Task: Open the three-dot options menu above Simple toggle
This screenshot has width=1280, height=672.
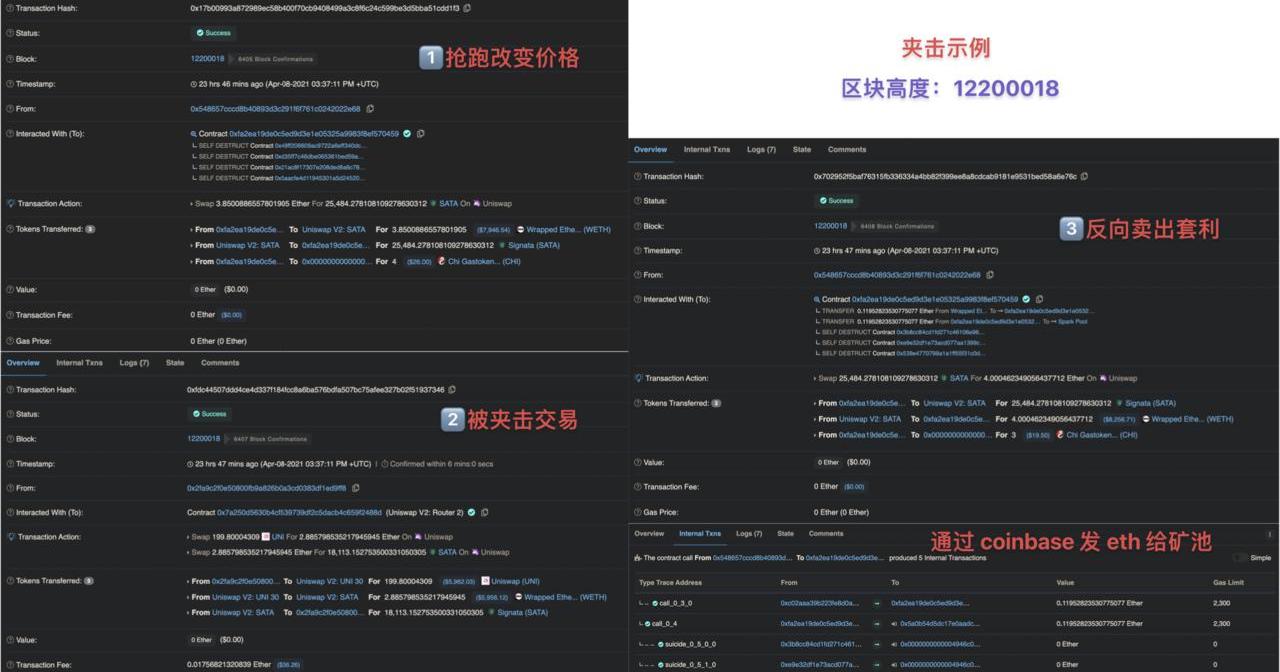Action: [x=1270, y=534]
